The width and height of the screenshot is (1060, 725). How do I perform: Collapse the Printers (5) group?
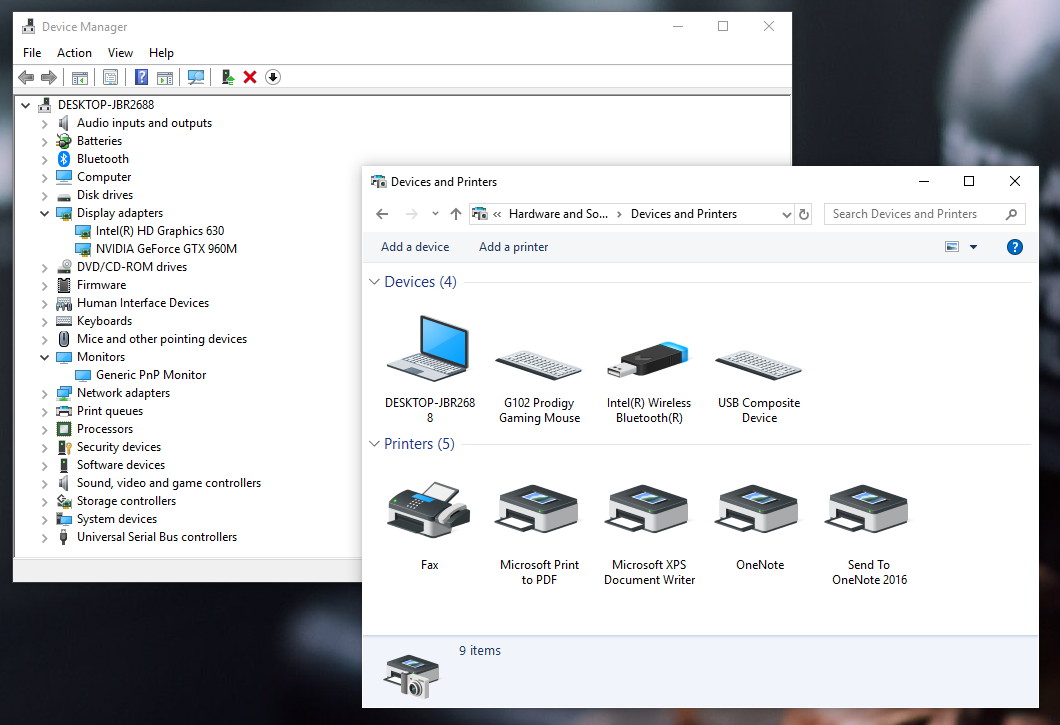[x=374, y=444]
